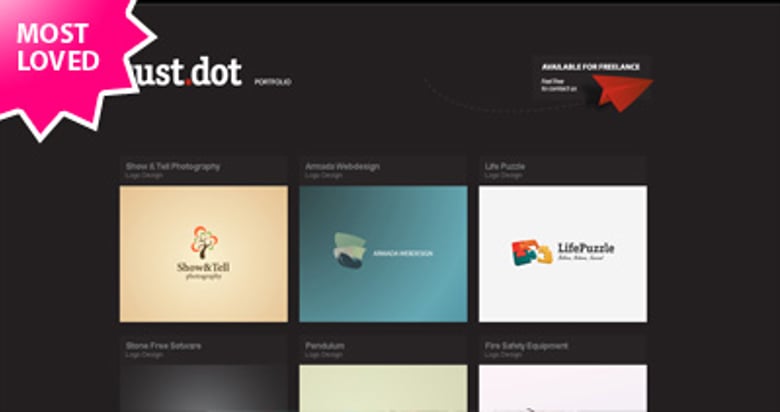Viewport: 780px width, 412px height.
Task: Click the Armada Webdesign title
Action: coord(342,166)
